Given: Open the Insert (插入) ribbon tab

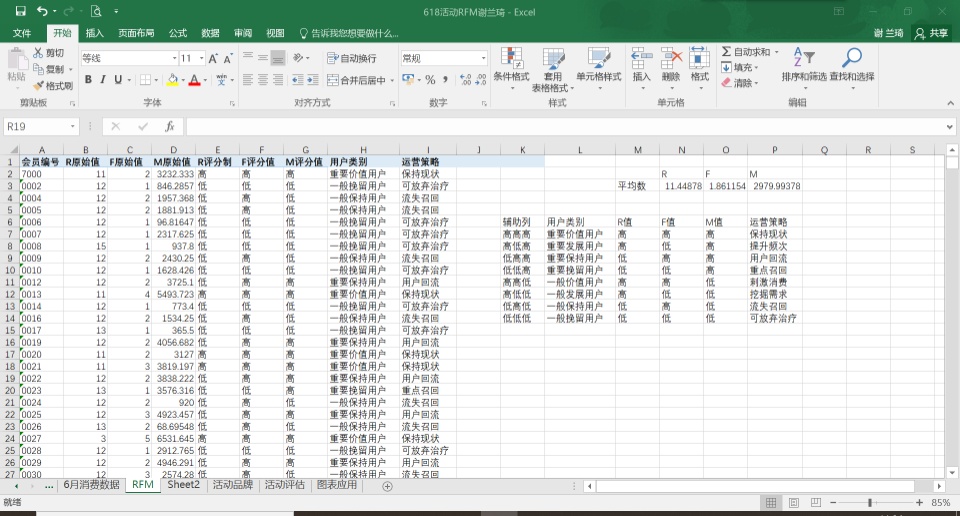Looking at the screenshot, I should click(94, 33).
